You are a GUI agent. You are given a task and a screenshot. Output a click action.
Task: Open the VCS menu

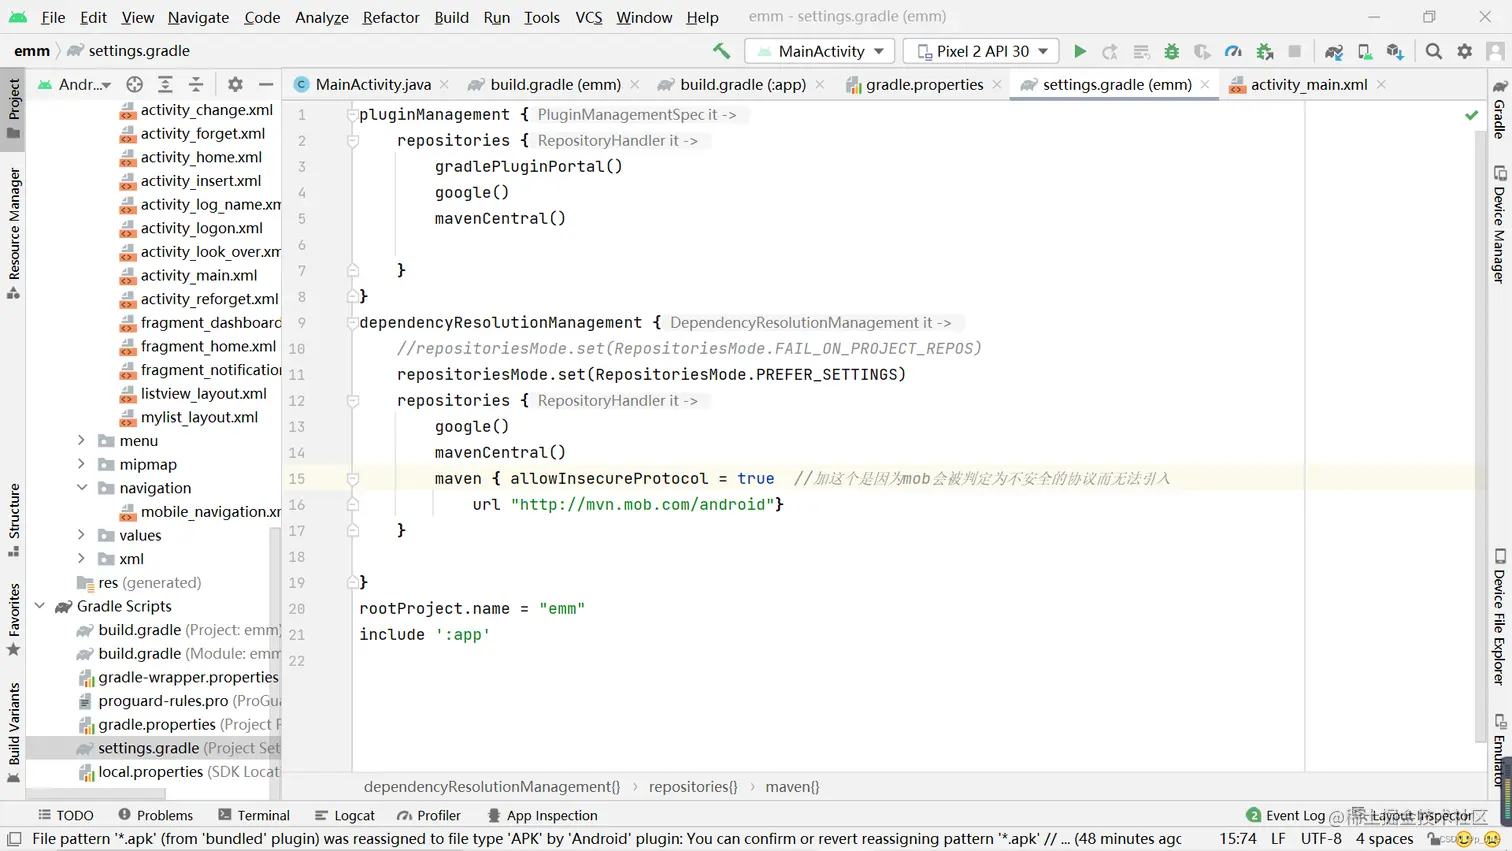click(x=589, y=17)
